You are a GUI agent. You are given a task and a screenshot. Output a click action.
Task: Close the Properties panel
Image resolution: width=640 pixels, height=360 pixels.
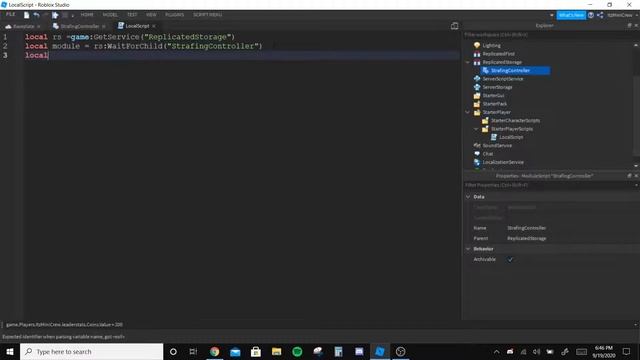[x=636, y=176]
